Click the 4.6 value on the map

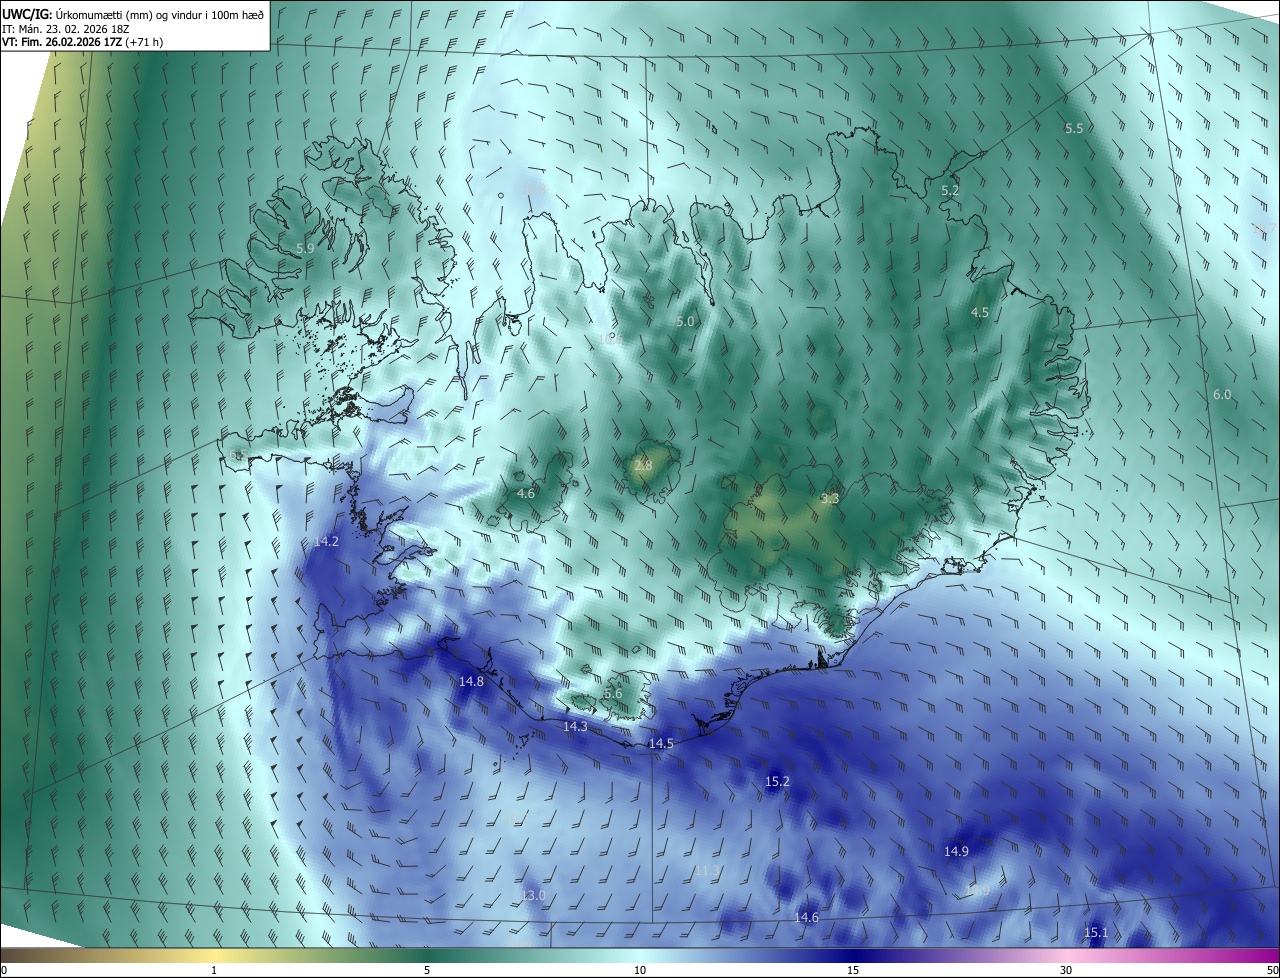click(526, 493)
